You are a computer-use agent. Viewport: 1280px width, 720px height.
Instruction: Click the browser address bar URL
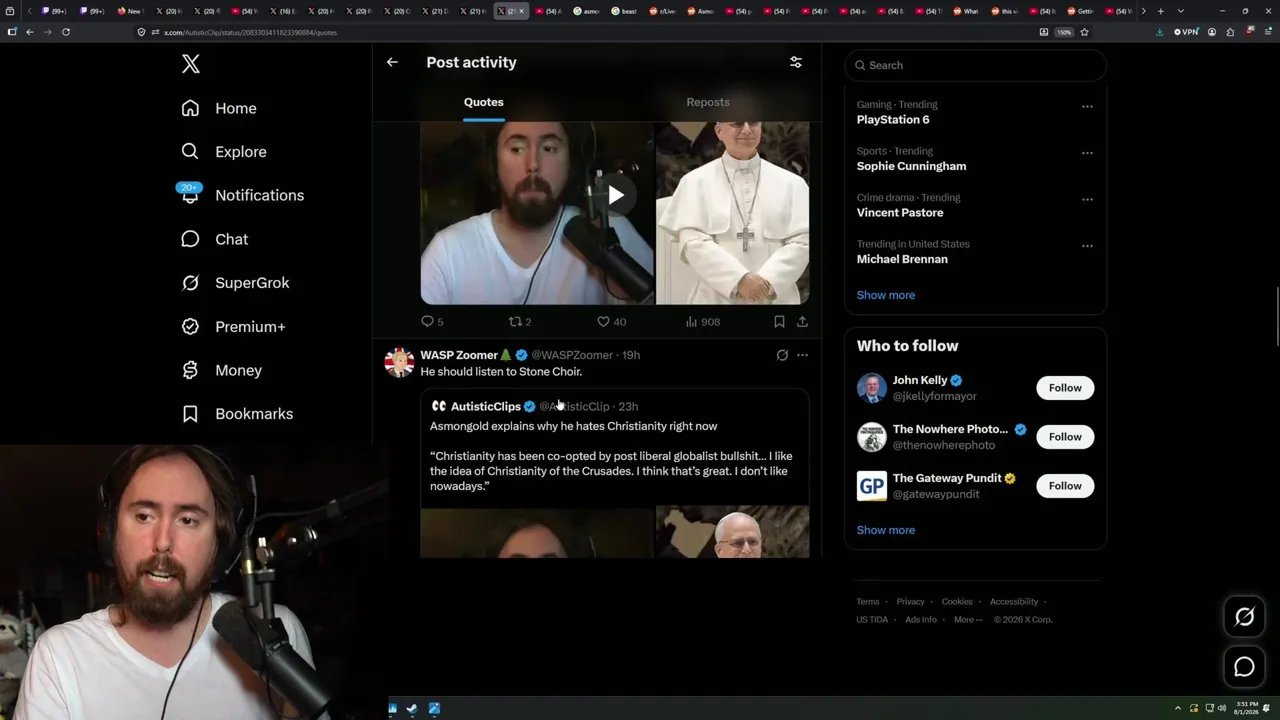[x=250, y=32]
